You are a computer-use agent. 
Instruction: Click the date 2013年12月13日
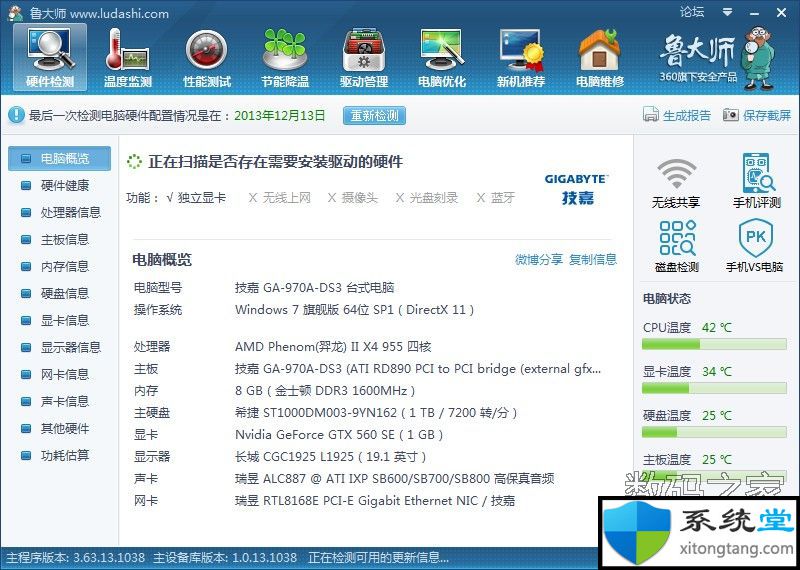(x=280, y=115)
